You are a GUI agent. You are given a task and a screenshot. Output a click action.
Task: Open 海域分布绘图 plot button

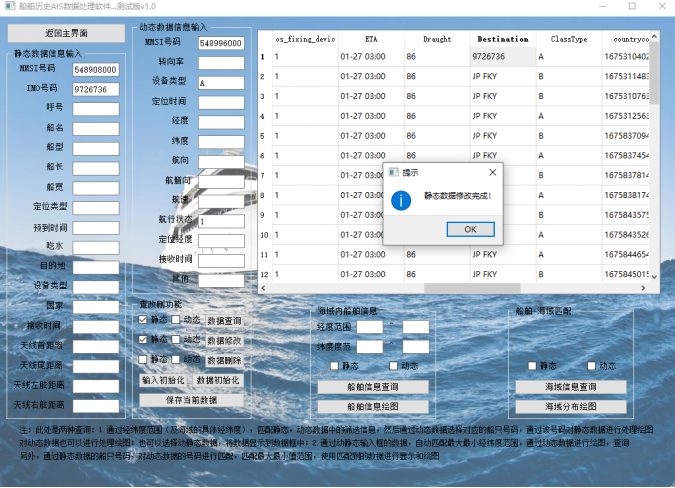tap(571, 407)
